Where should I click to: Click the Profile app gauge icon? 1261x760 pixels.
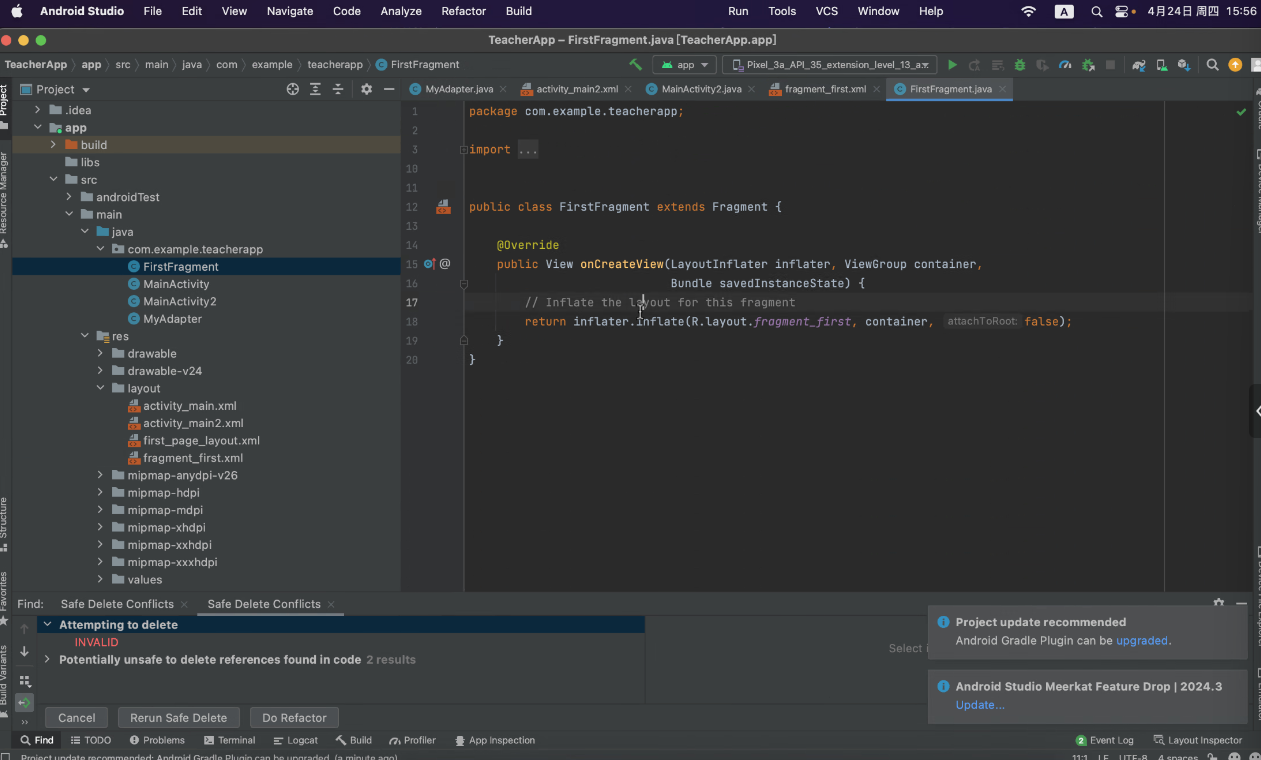point(1064,64)
